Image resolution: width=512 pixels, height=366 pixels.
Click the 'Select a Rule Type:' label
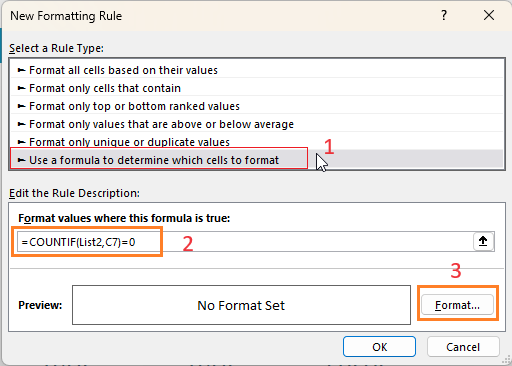pos(56,48)
